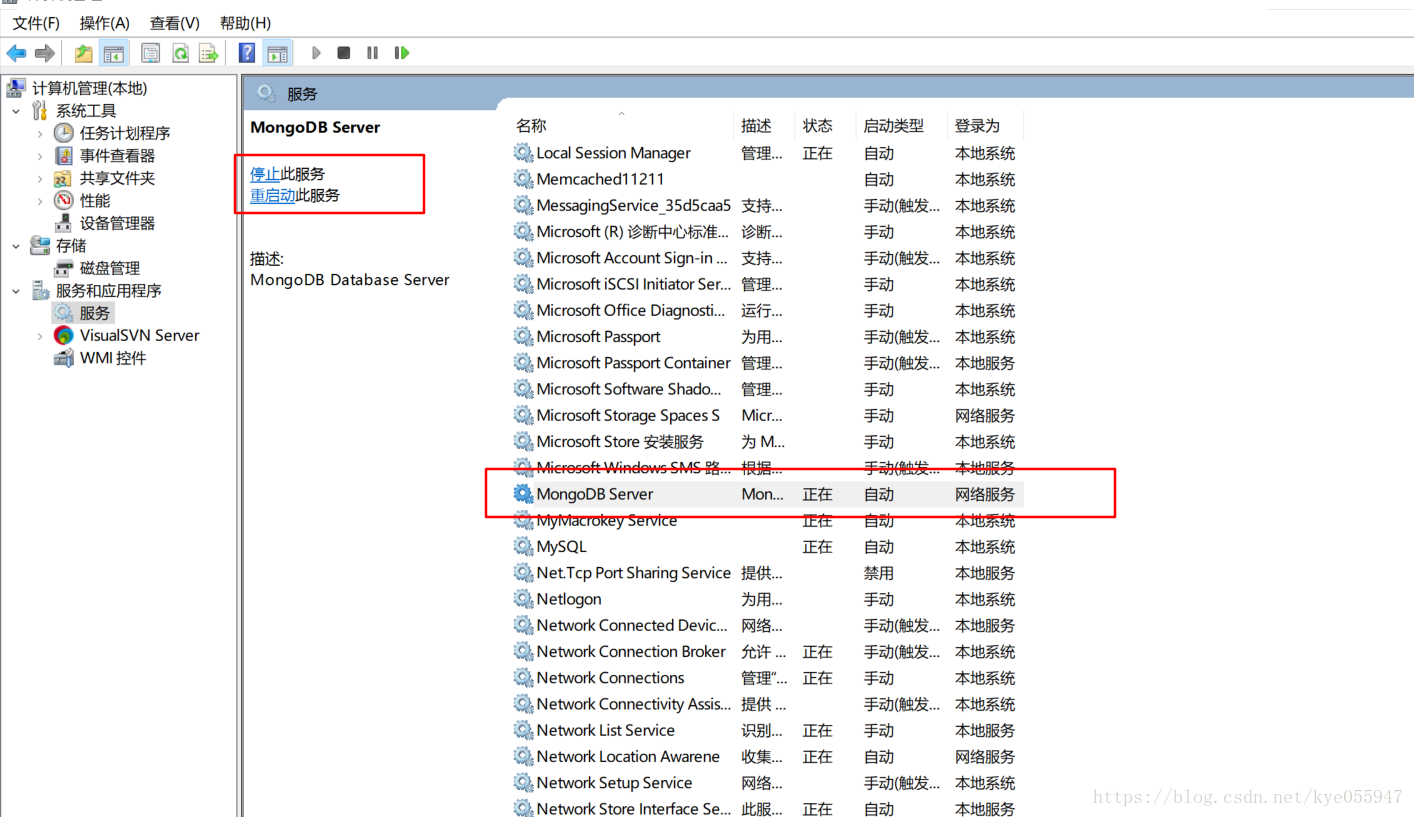Viewport: 1414px width, 817px height.
Task: Select the 磁盘管理 drive icon in tree
Action: (64, 268)
